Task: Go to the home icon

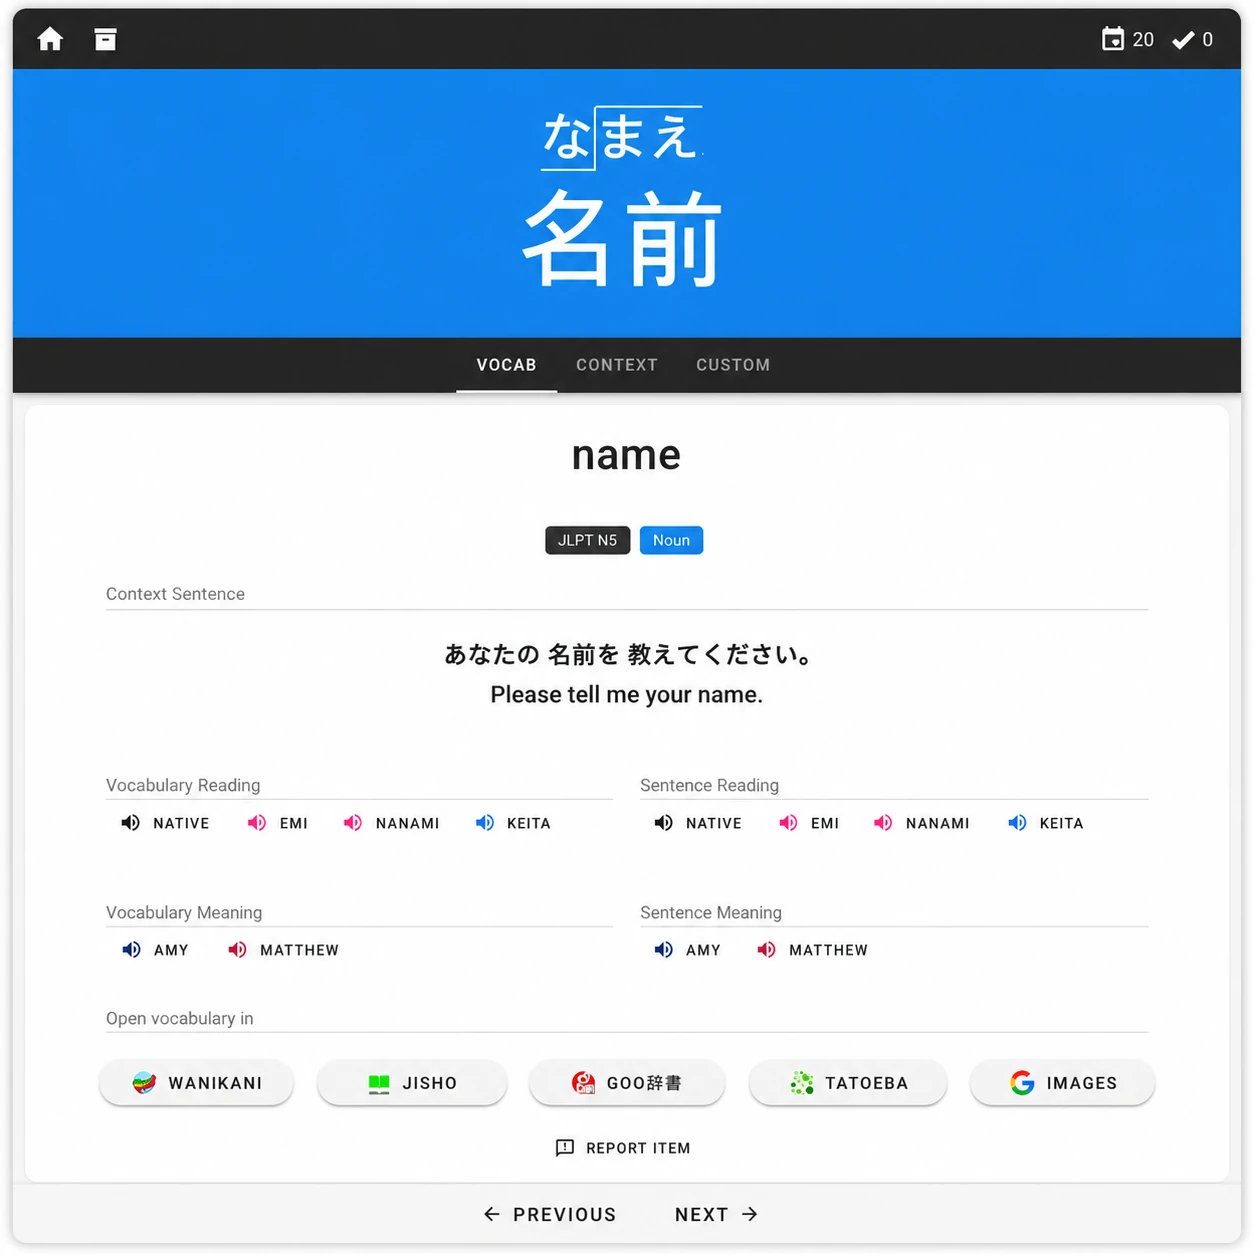Action: 50,39
